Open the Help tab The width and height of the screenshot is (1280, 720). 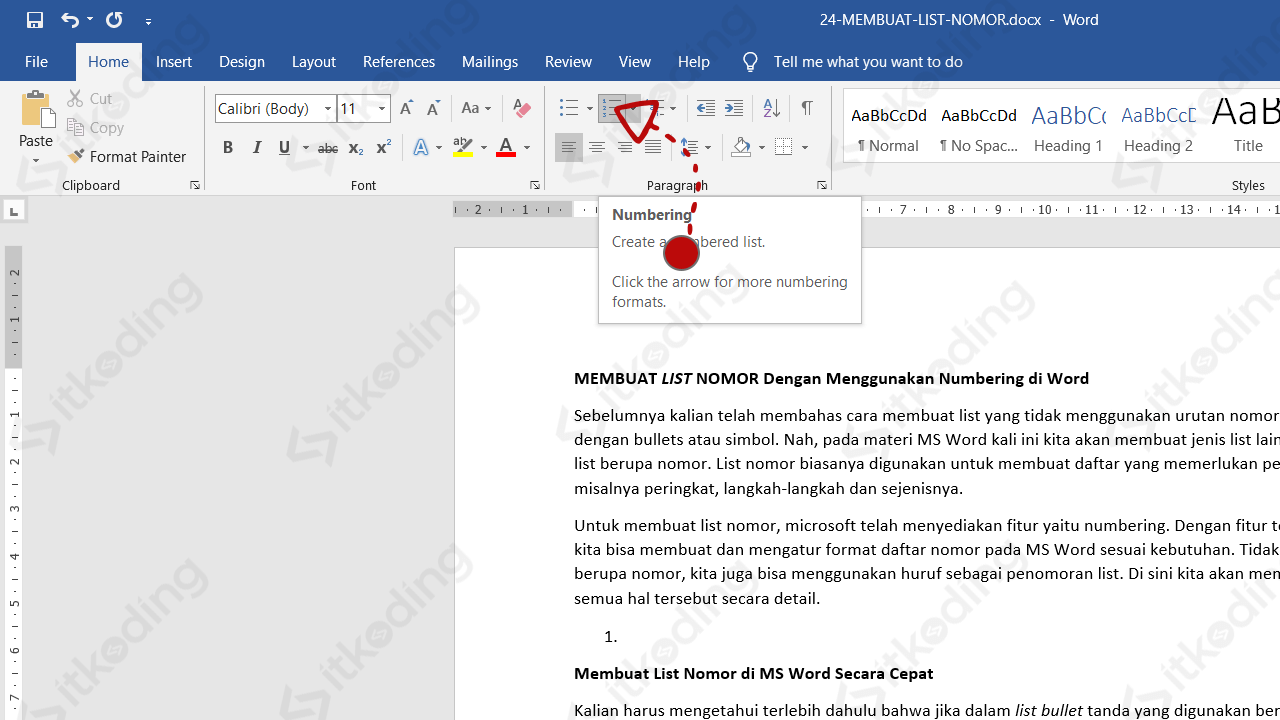point(694,62)
